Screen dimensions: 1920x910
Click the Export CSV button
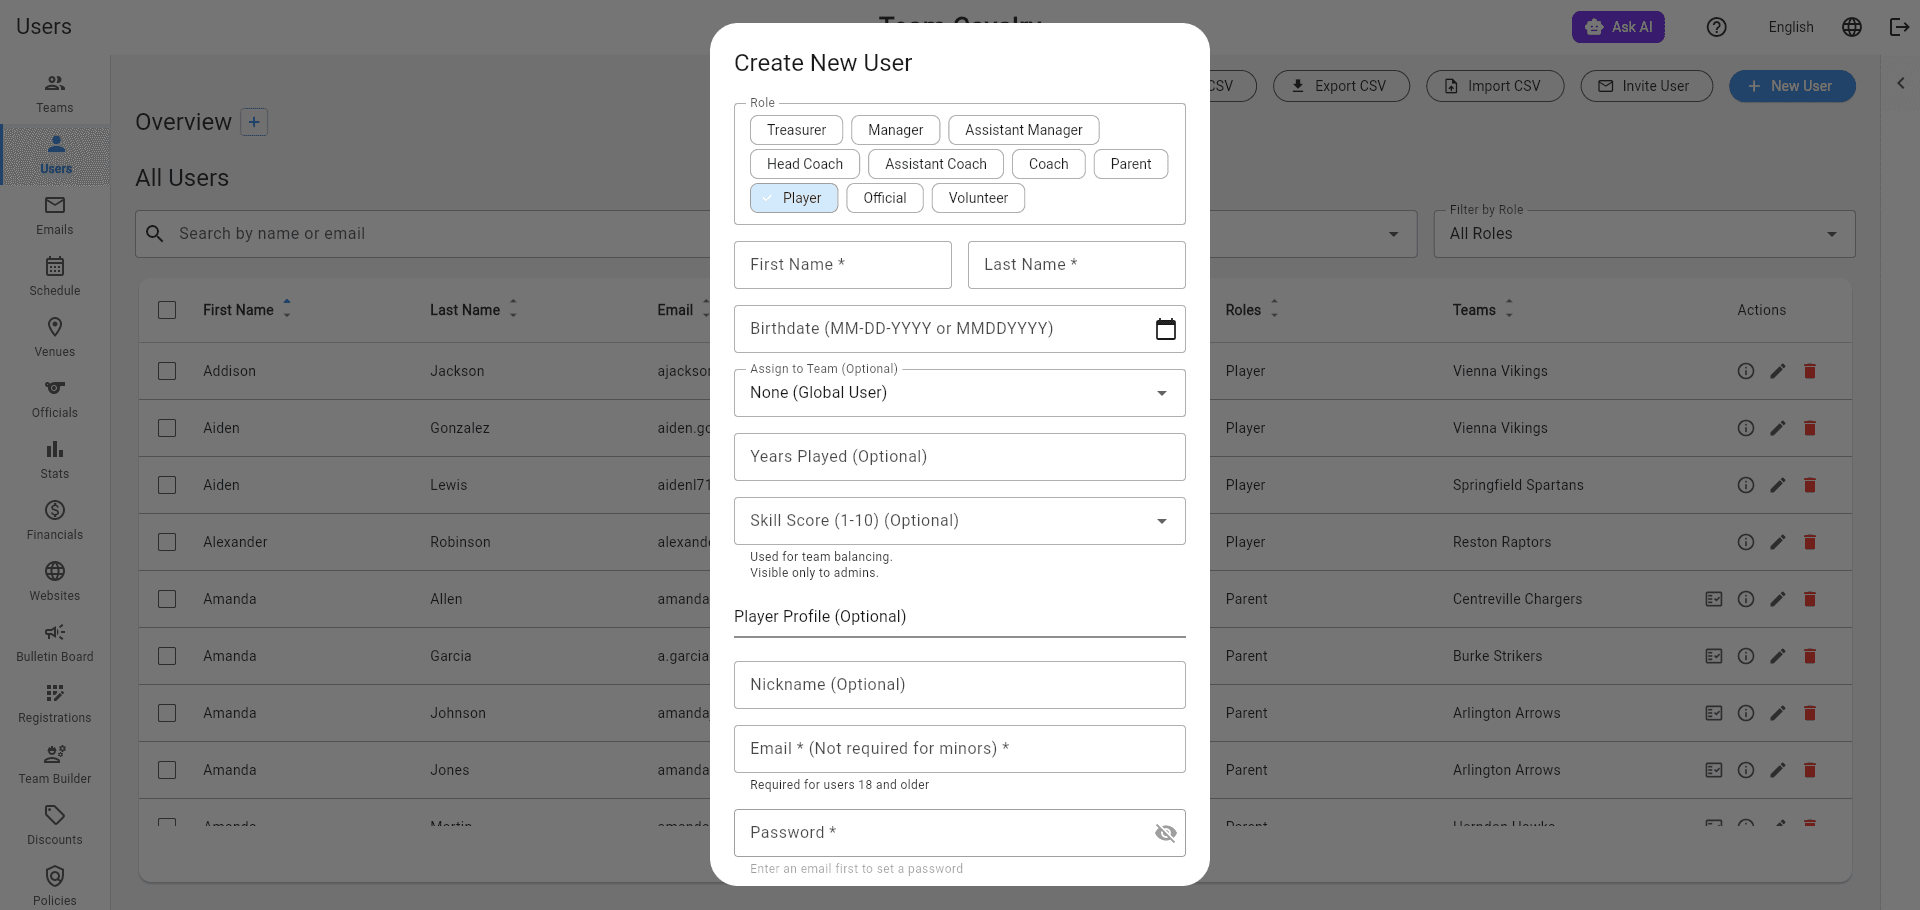point(1341,86)
